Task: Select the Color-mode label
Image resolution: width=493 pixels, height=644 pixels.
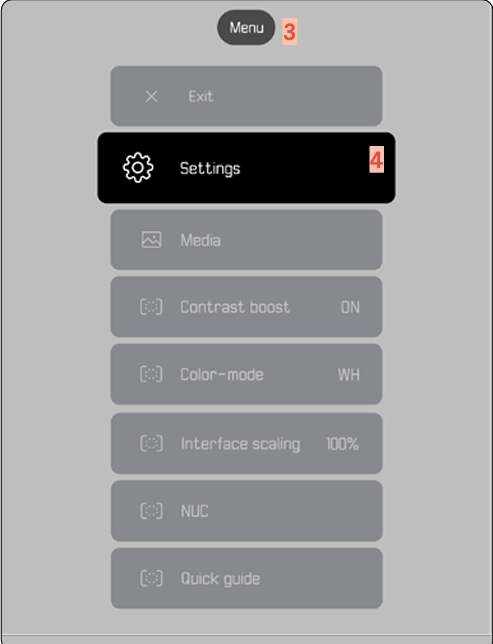Action: [222, 375]
